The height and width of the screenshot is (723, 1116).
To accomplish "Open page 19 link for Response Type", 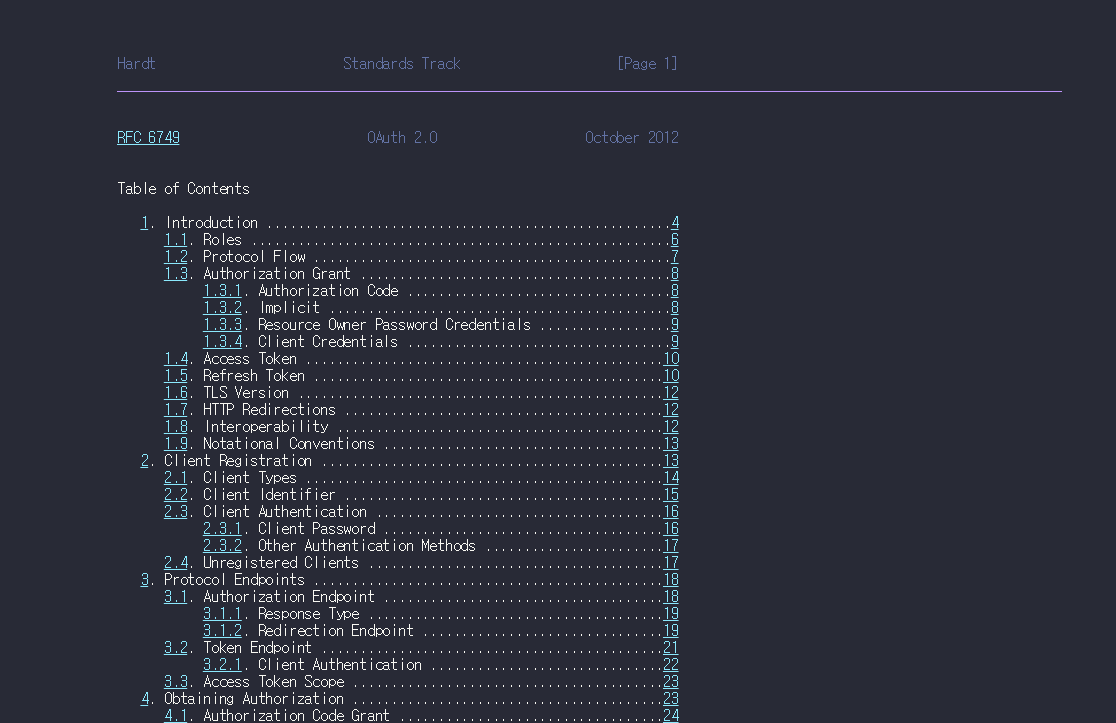I will pos(671,614).
